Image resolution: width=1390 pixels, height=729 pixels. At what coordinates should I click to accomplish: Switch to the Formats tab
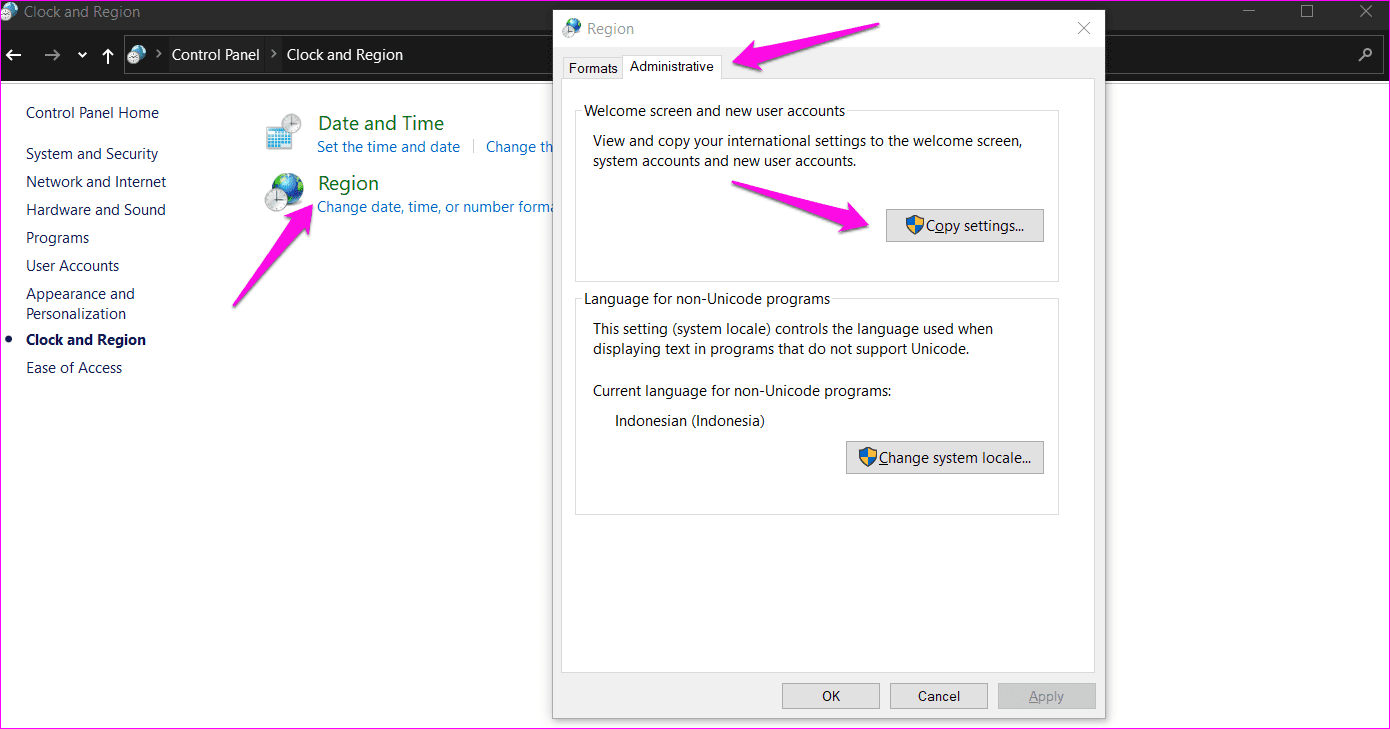coord(593,68)
